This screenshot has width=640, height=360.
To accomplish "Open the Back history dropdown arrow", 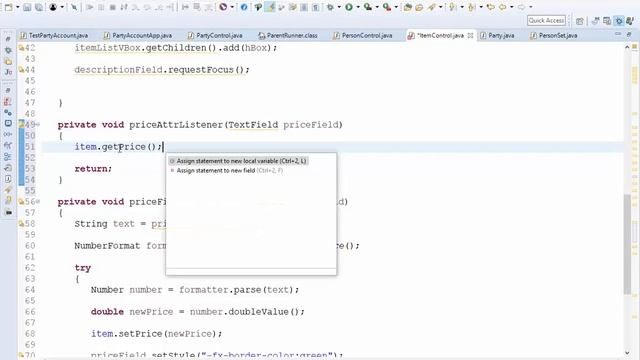I will 511,7.
